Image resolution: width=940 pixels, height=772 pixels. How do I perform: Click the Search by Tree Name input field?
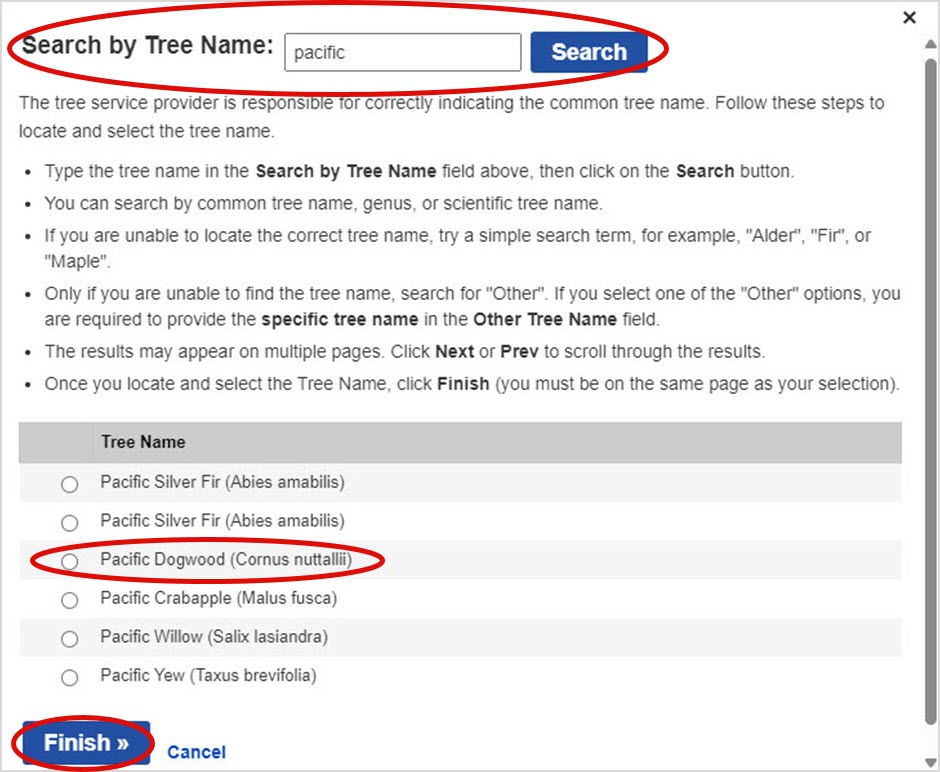(x=402, y=53)
